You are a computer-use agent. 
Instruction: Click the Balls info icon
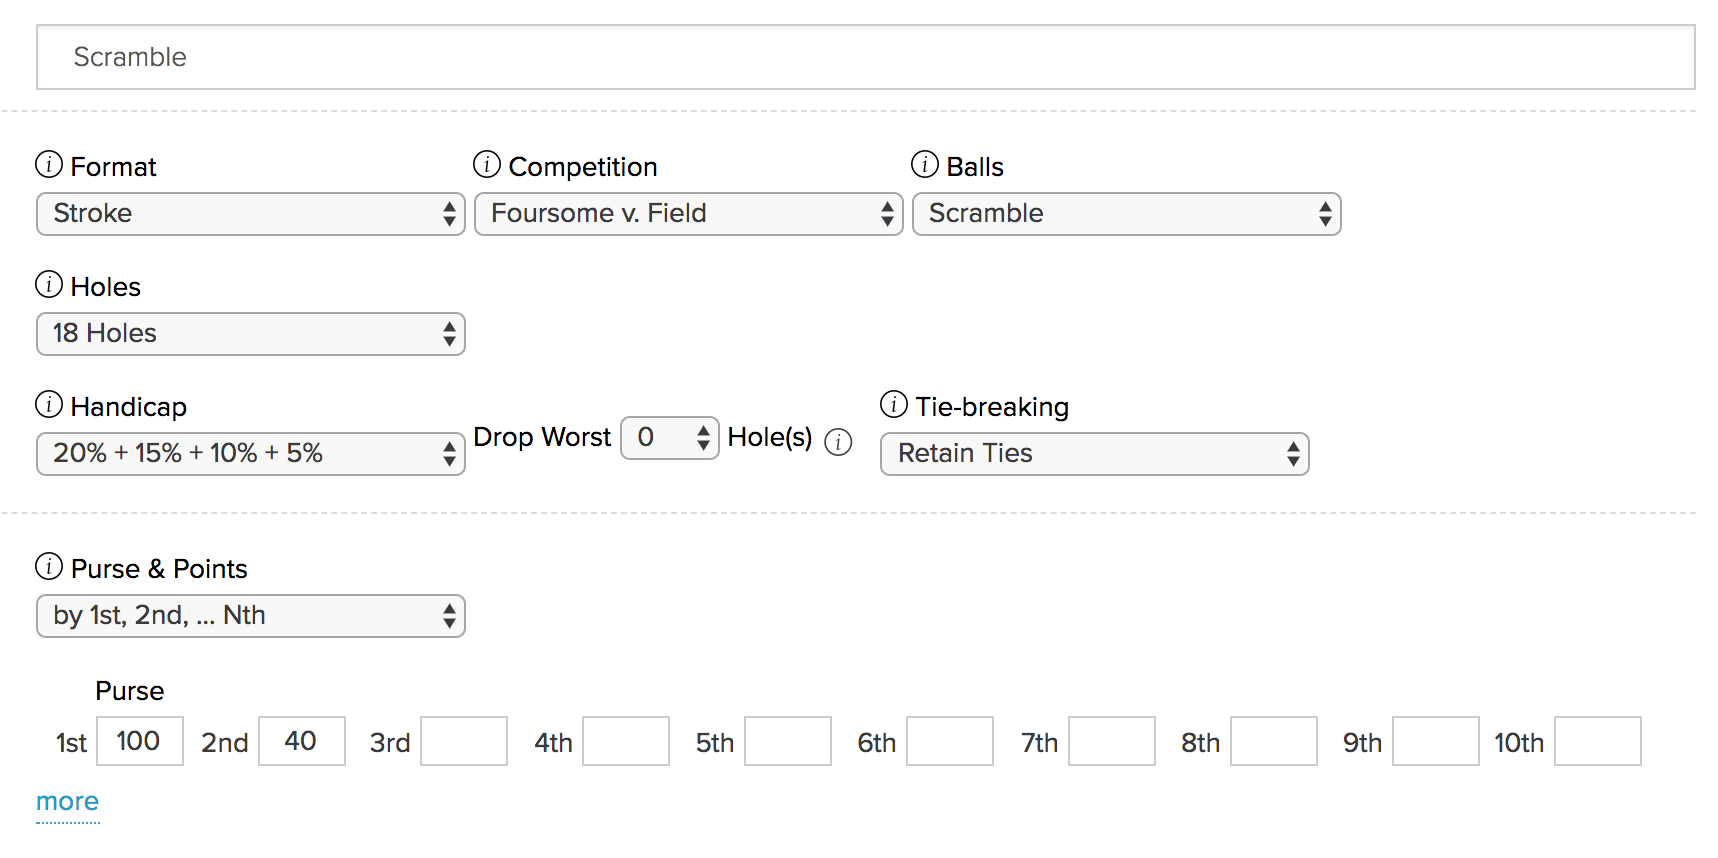click(925, 164)
